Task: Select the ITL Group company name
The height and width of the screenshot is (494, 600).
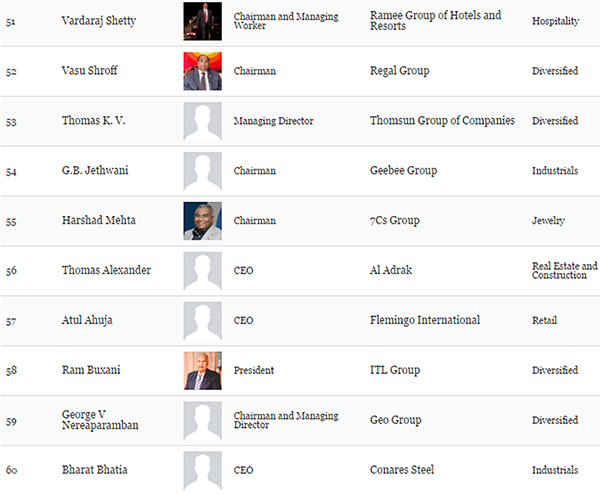Action: [395, 370]
